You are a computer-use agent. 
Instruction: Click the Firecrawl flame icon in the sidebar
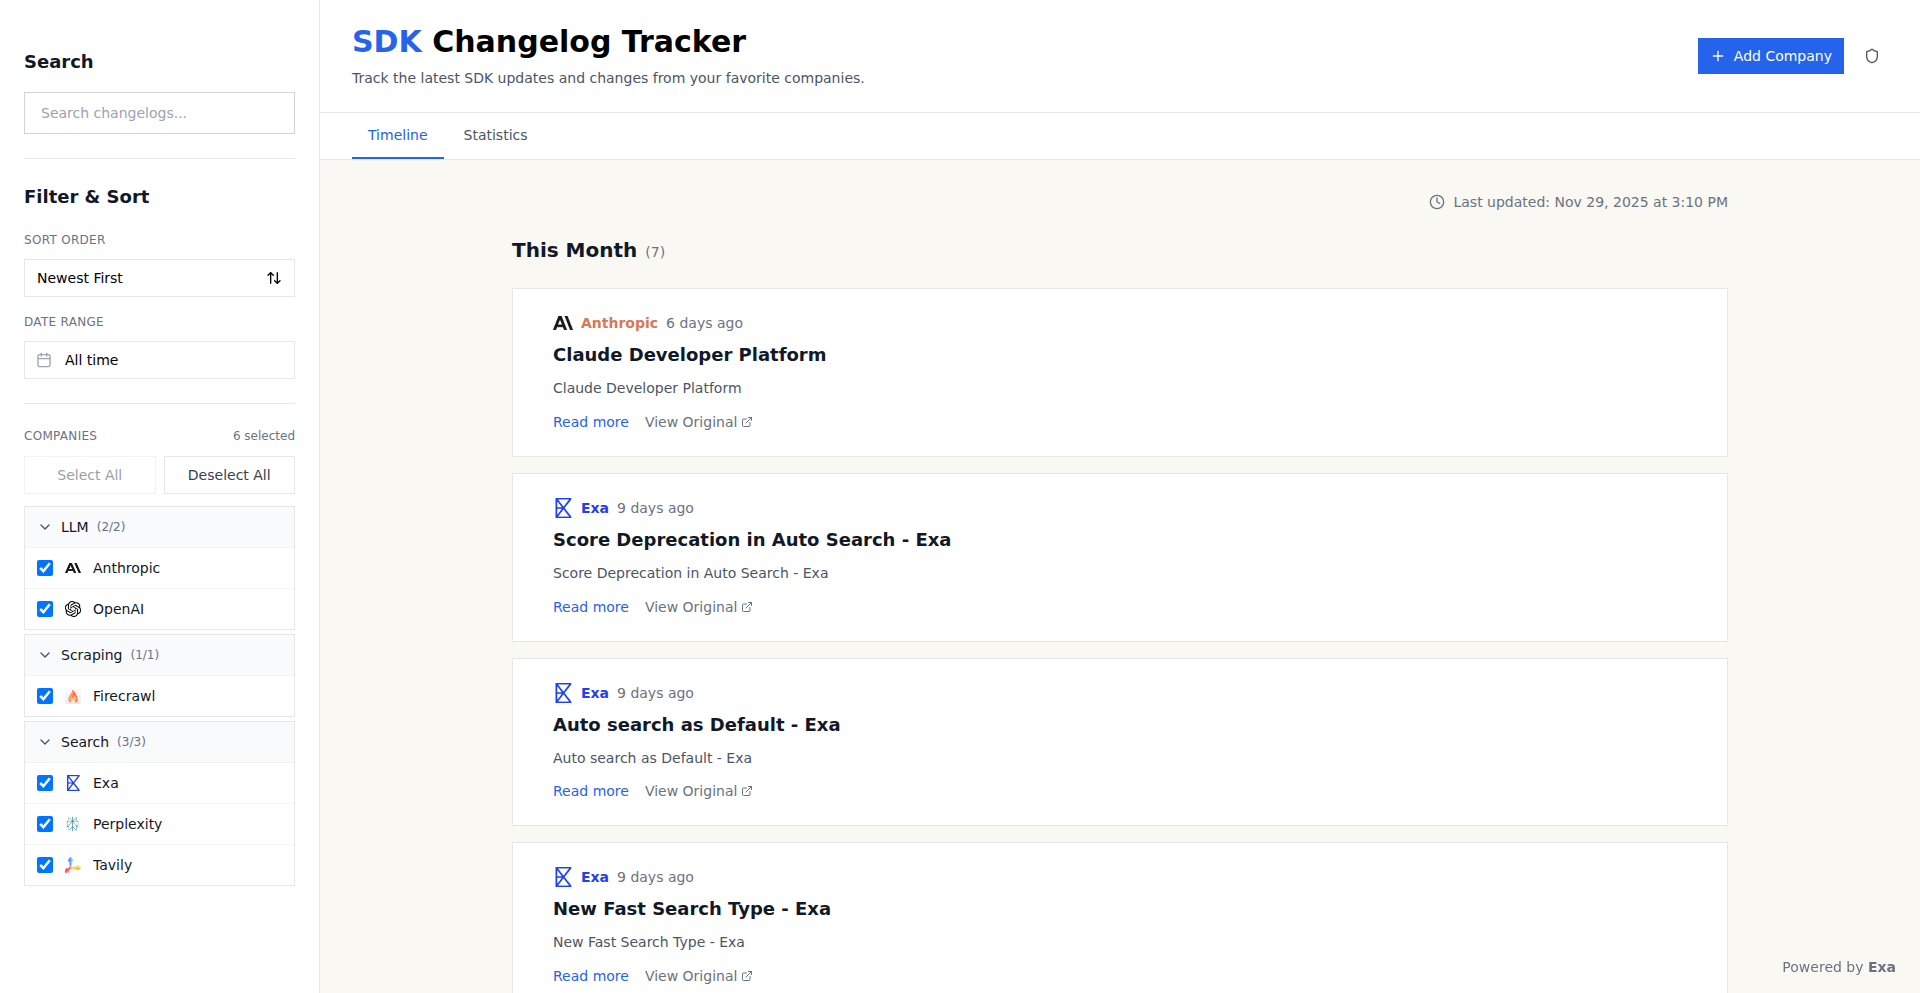click(73, 696)
